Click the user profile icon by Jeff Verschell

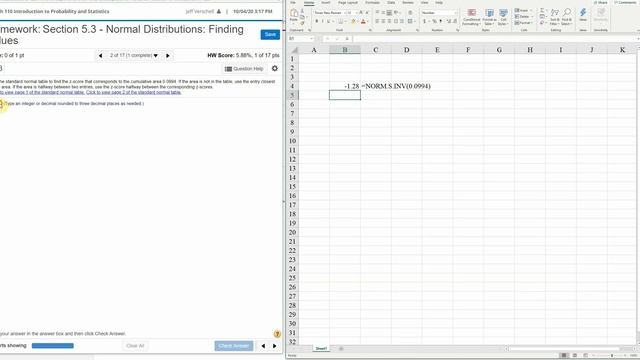point(219,11)
